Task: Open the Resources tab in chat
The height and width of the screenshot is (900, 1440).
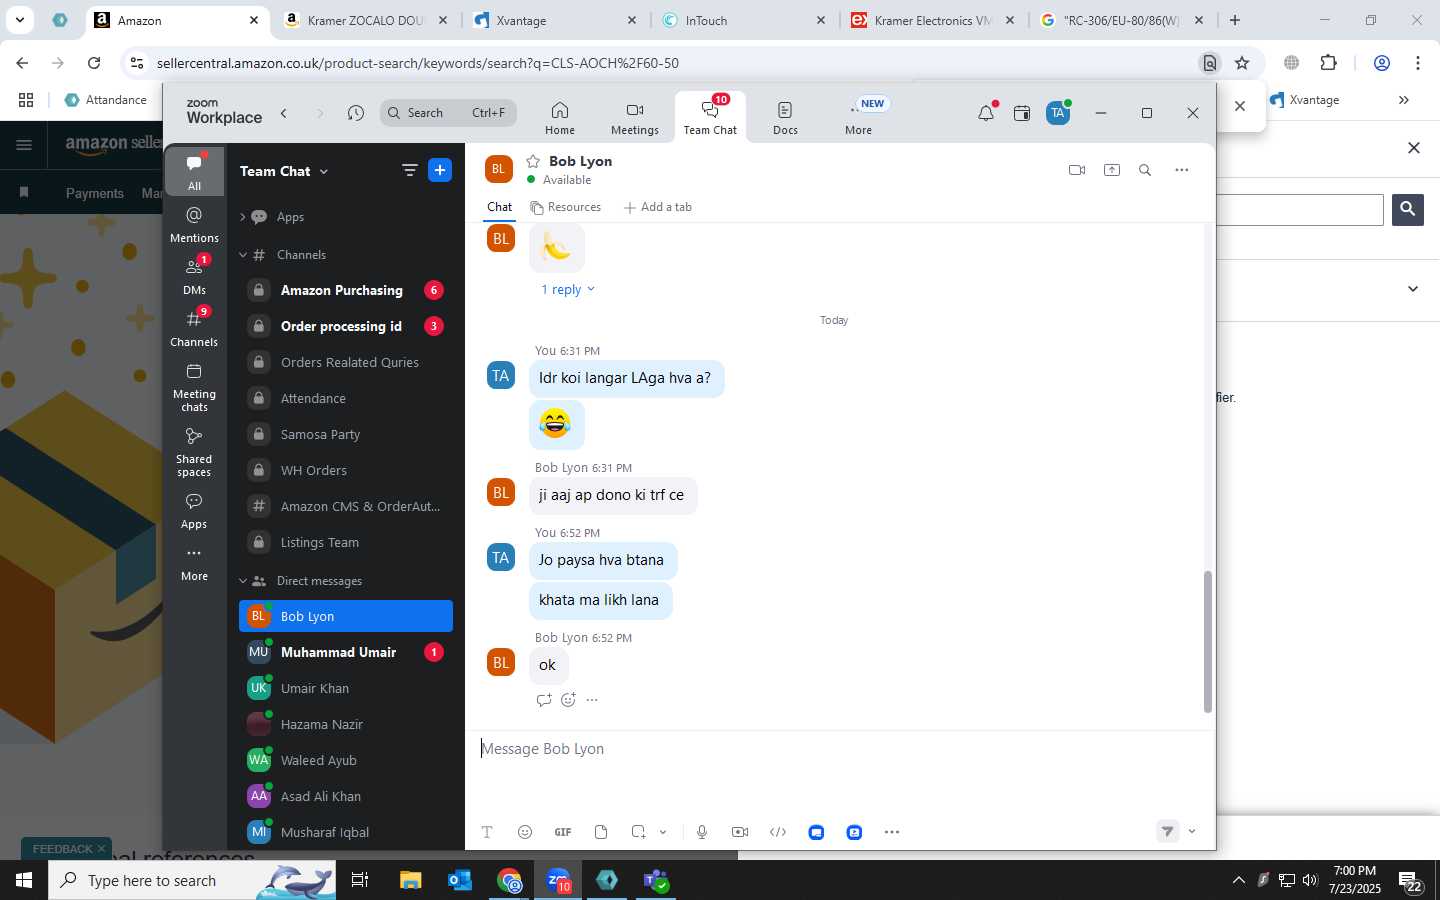Action: 566,207
